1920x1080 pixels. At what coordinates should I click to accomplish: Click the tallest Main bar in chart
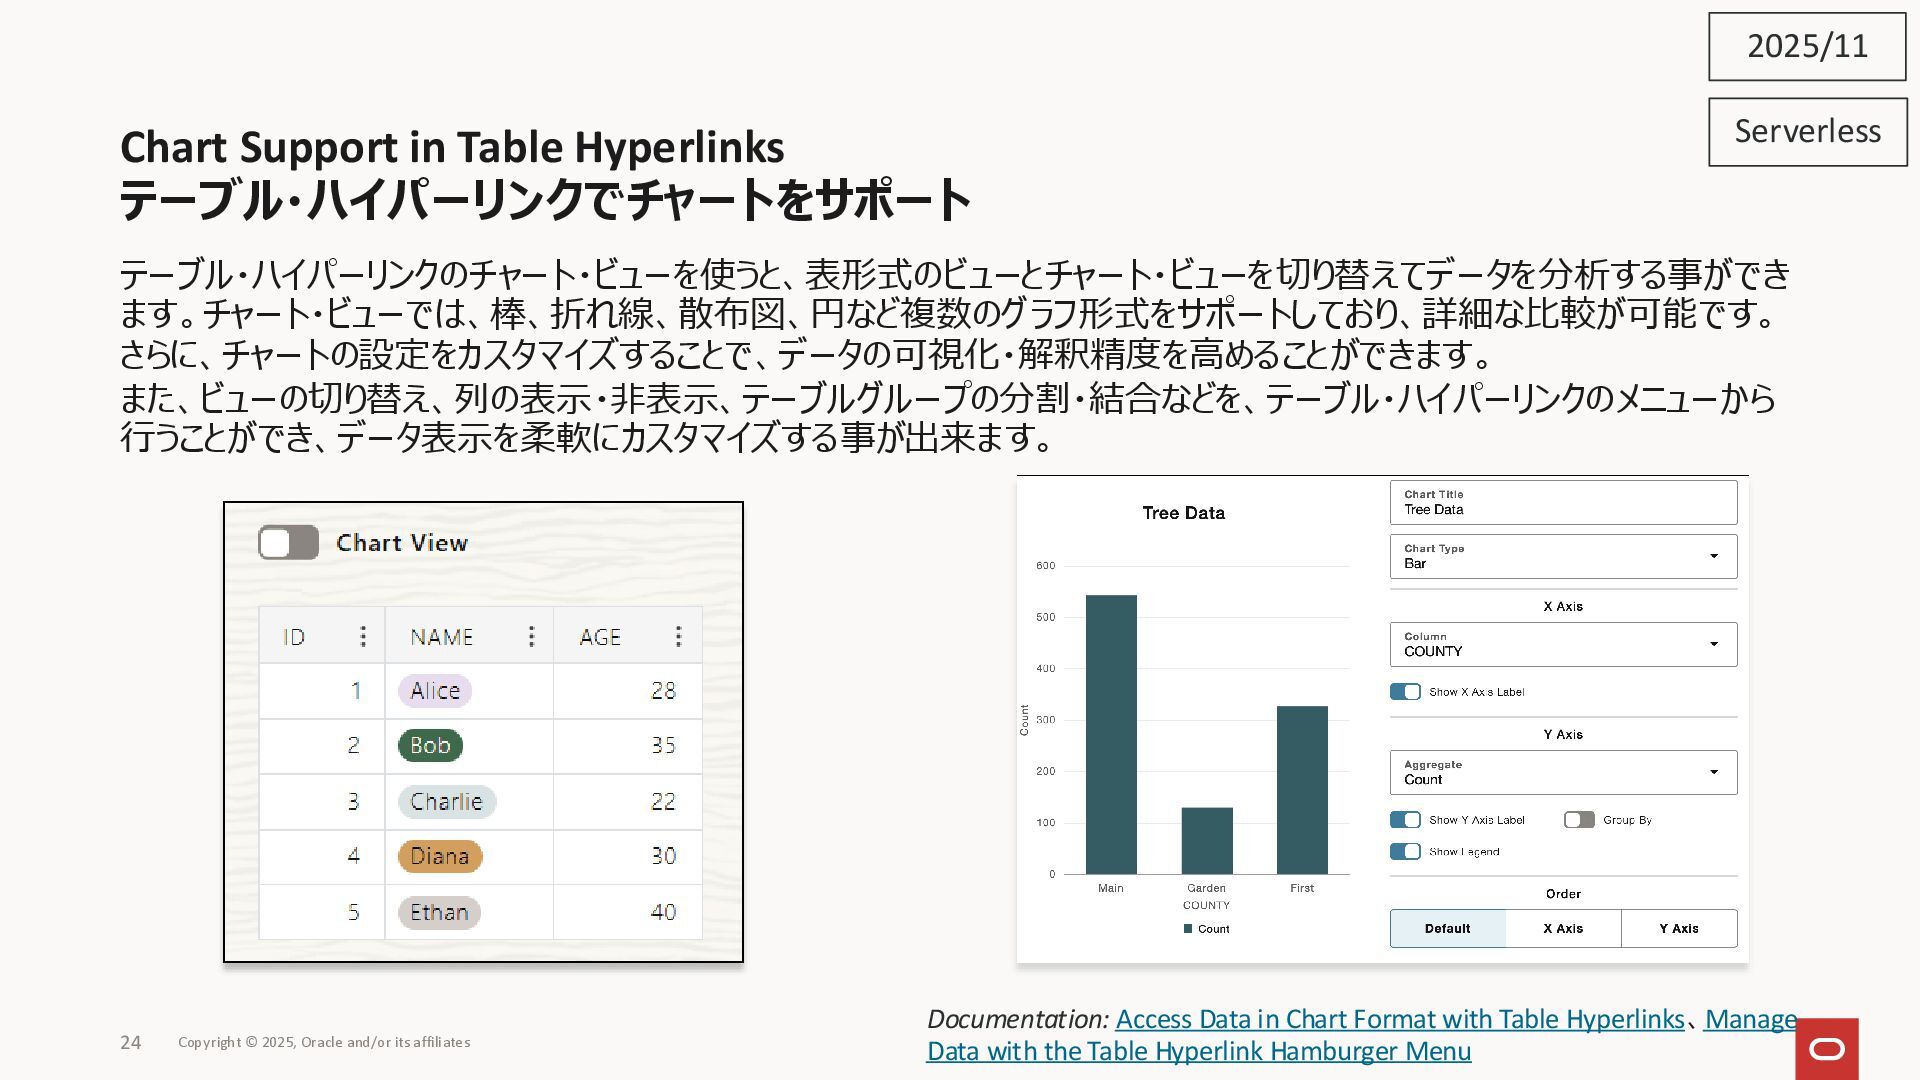point(1111,735)
